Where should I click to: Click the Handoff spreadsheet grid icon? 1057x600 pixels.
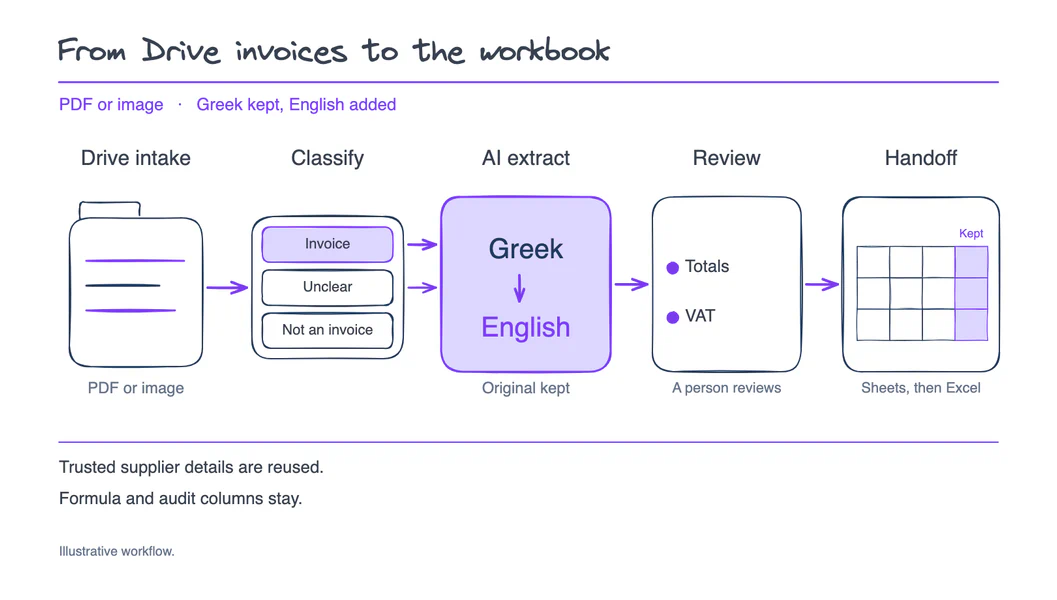(x=922, y=293)
